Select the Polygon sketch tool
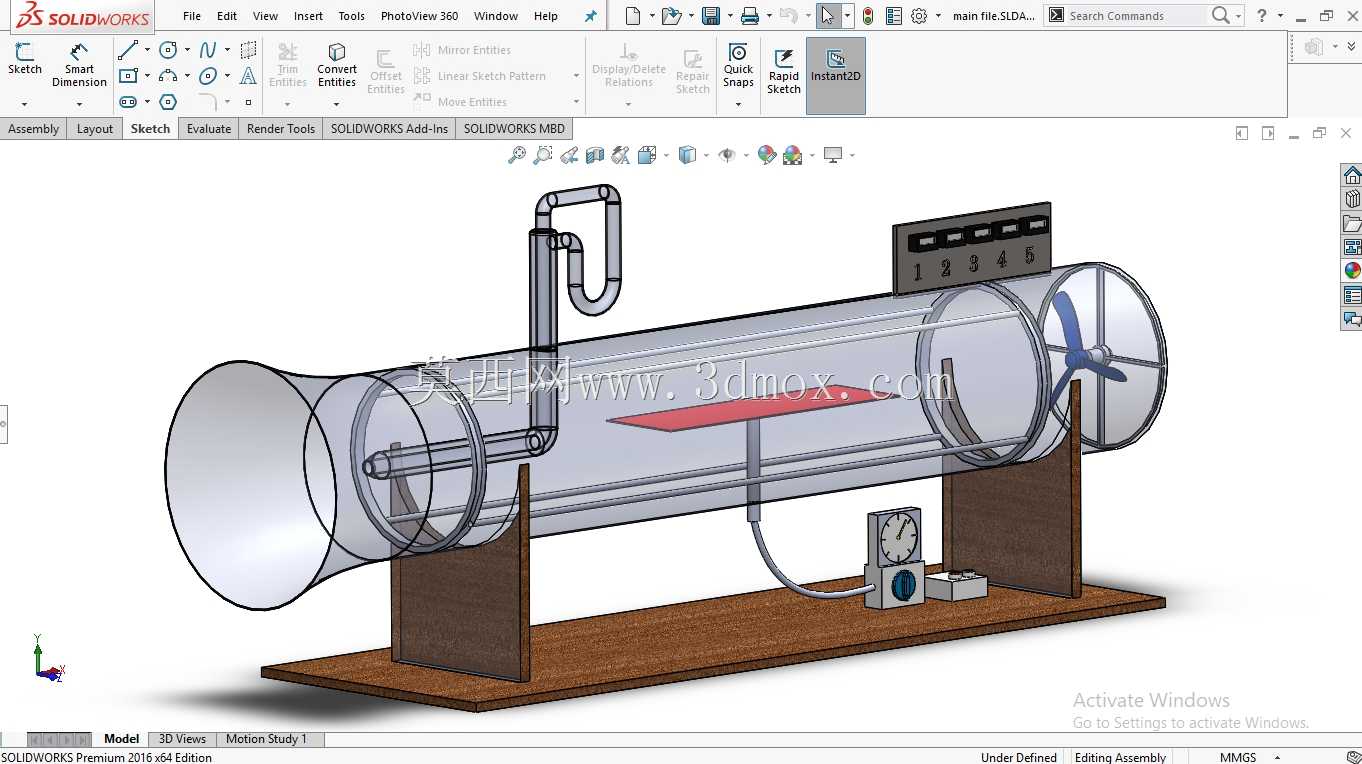The width and height of the screenshot is (1362, 764). (168, 102)
